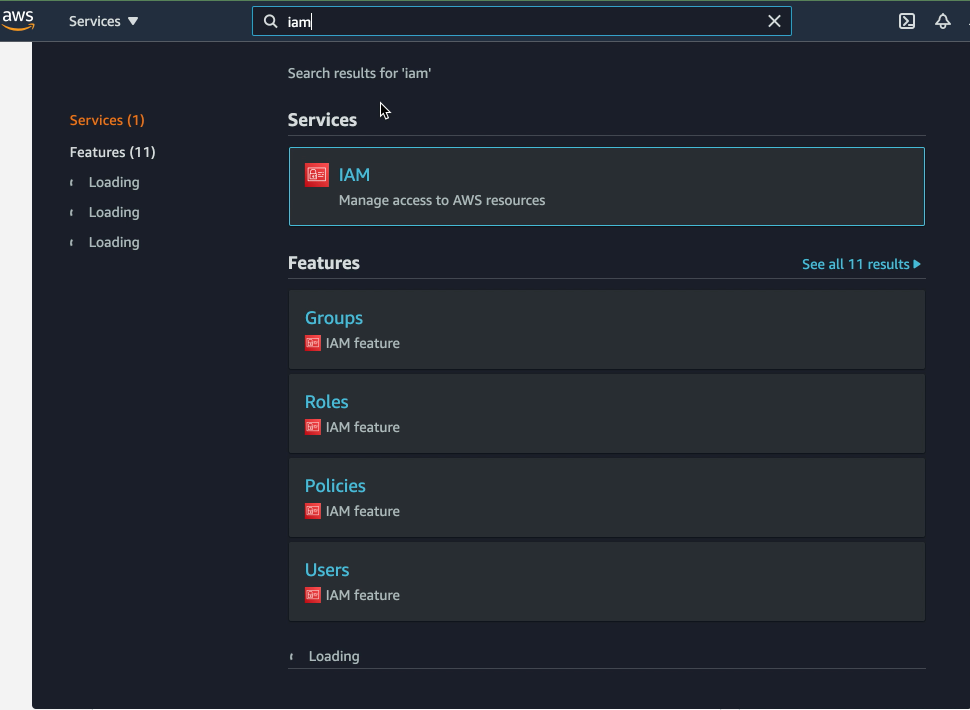Click the red IAM service icon
This screenshot has height=710, width=970.
[317, 175]
